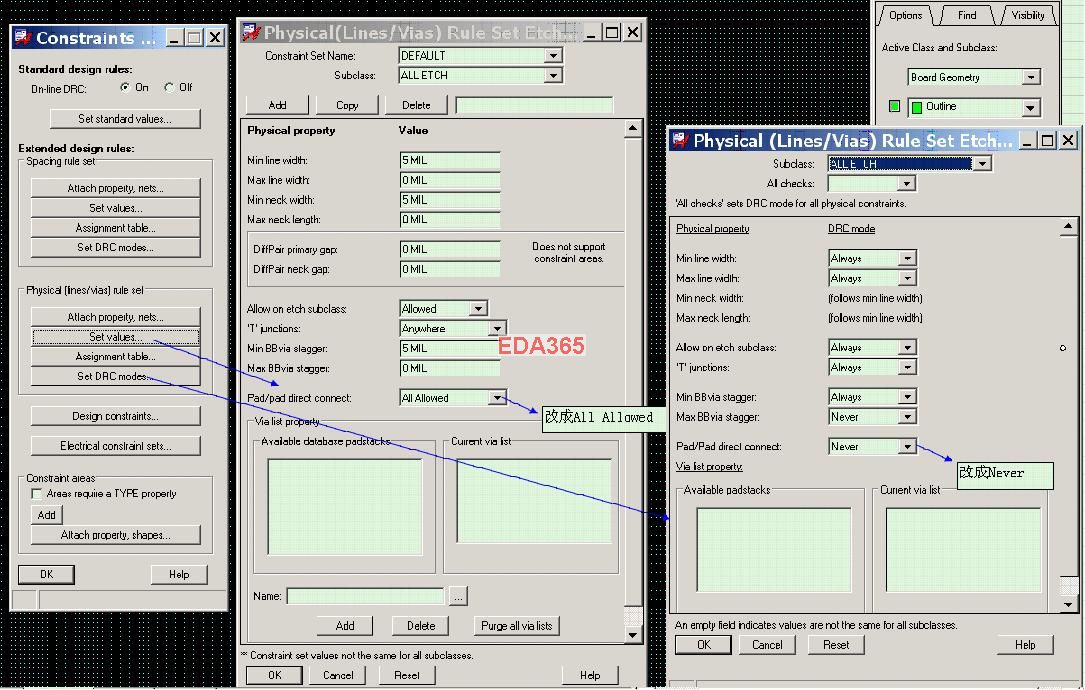
Task: Edit the Min neck width value field
Action: click(x=450, y=200)
